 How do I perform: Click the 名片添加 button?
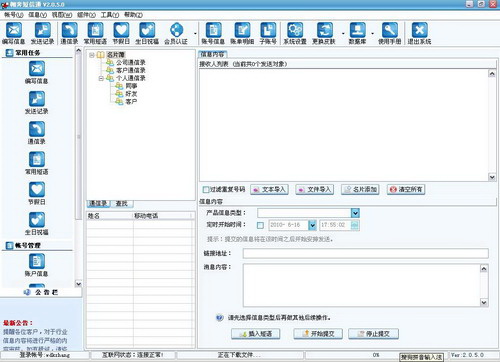(360, 190)
